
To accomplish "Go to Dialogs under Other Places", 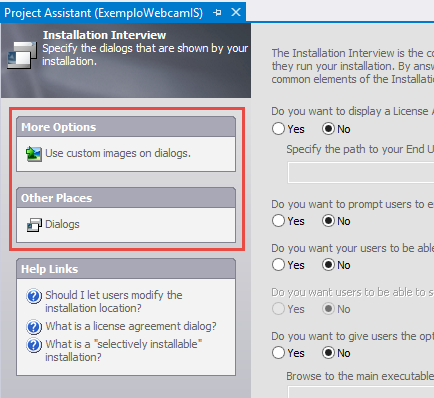I will [62, 224].
